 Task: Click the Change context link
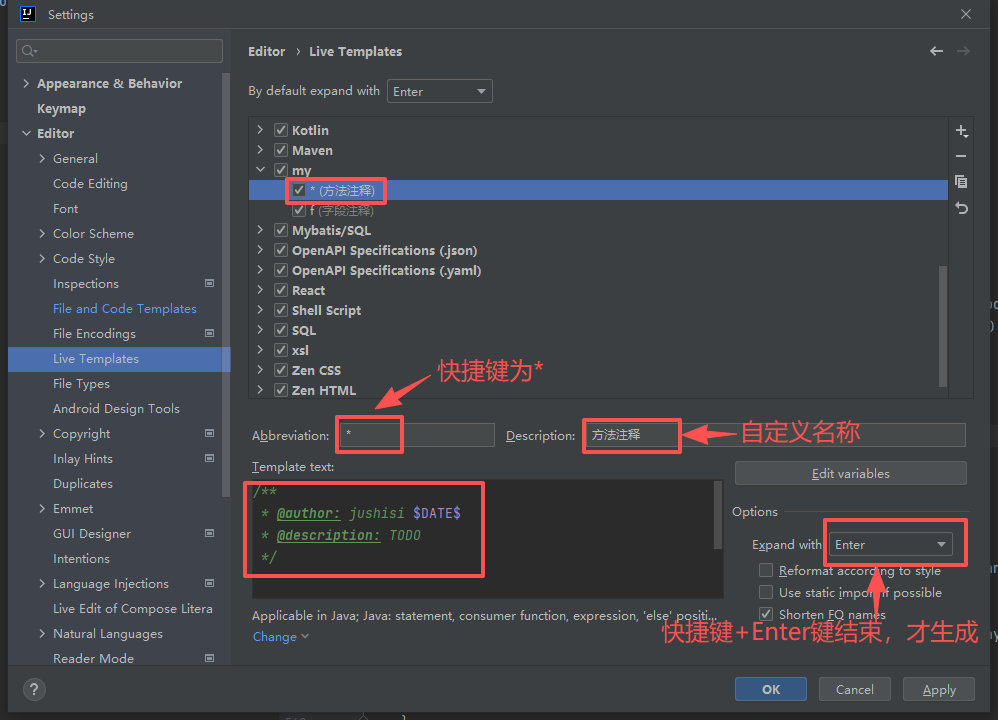click(281, 637)
